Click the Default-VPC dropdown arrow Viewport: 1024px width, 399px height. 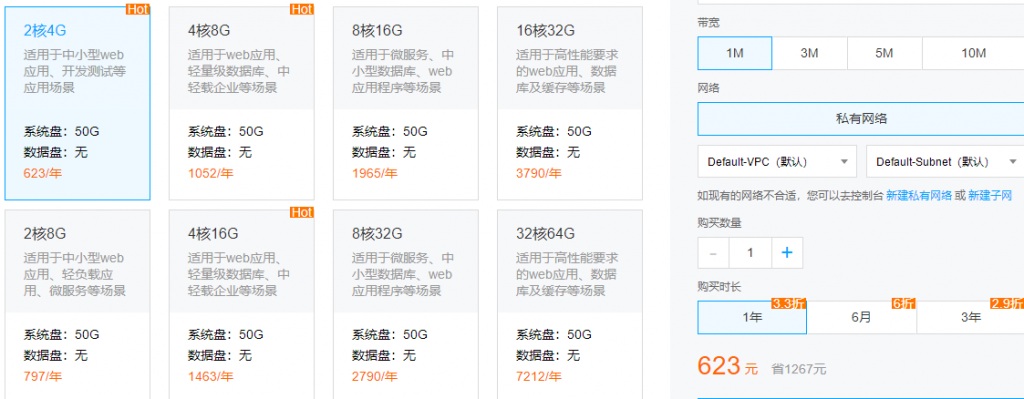[844, 161]
